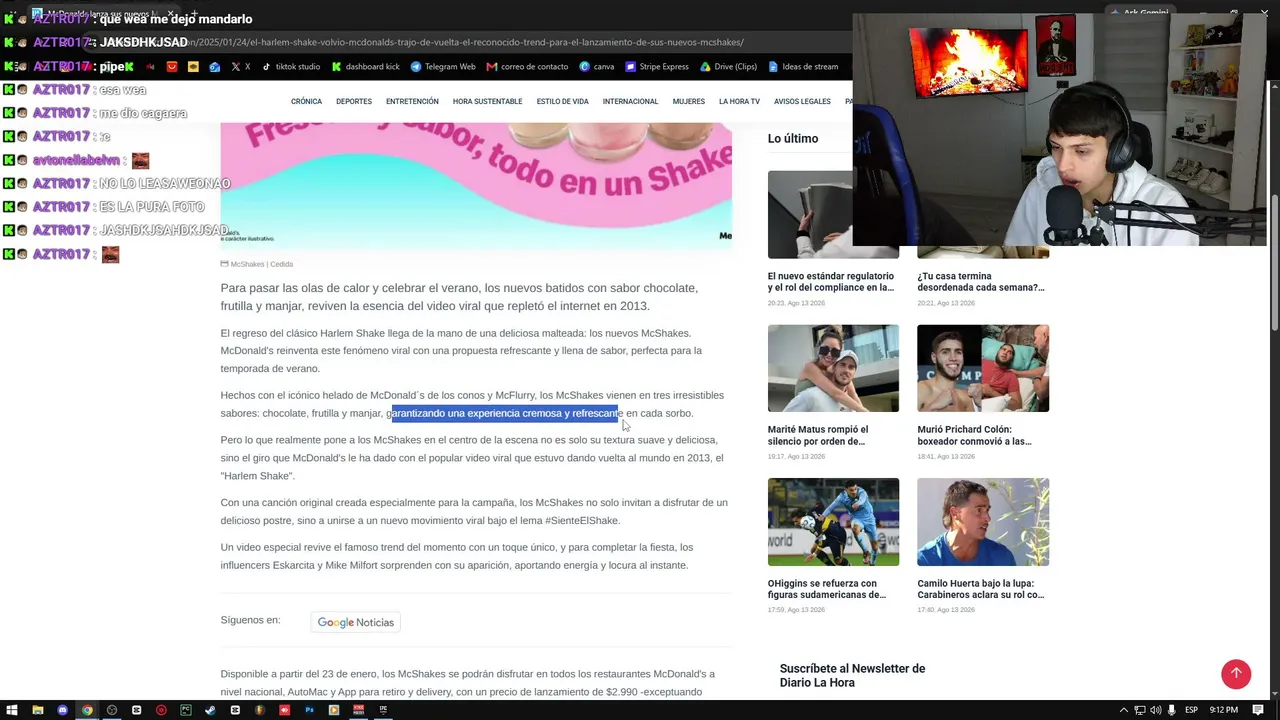This screenshot has width=1280, height=720.
Task: Open the Telegram Web bookmark
Action: pyautogui.click(x=443, y=67)
